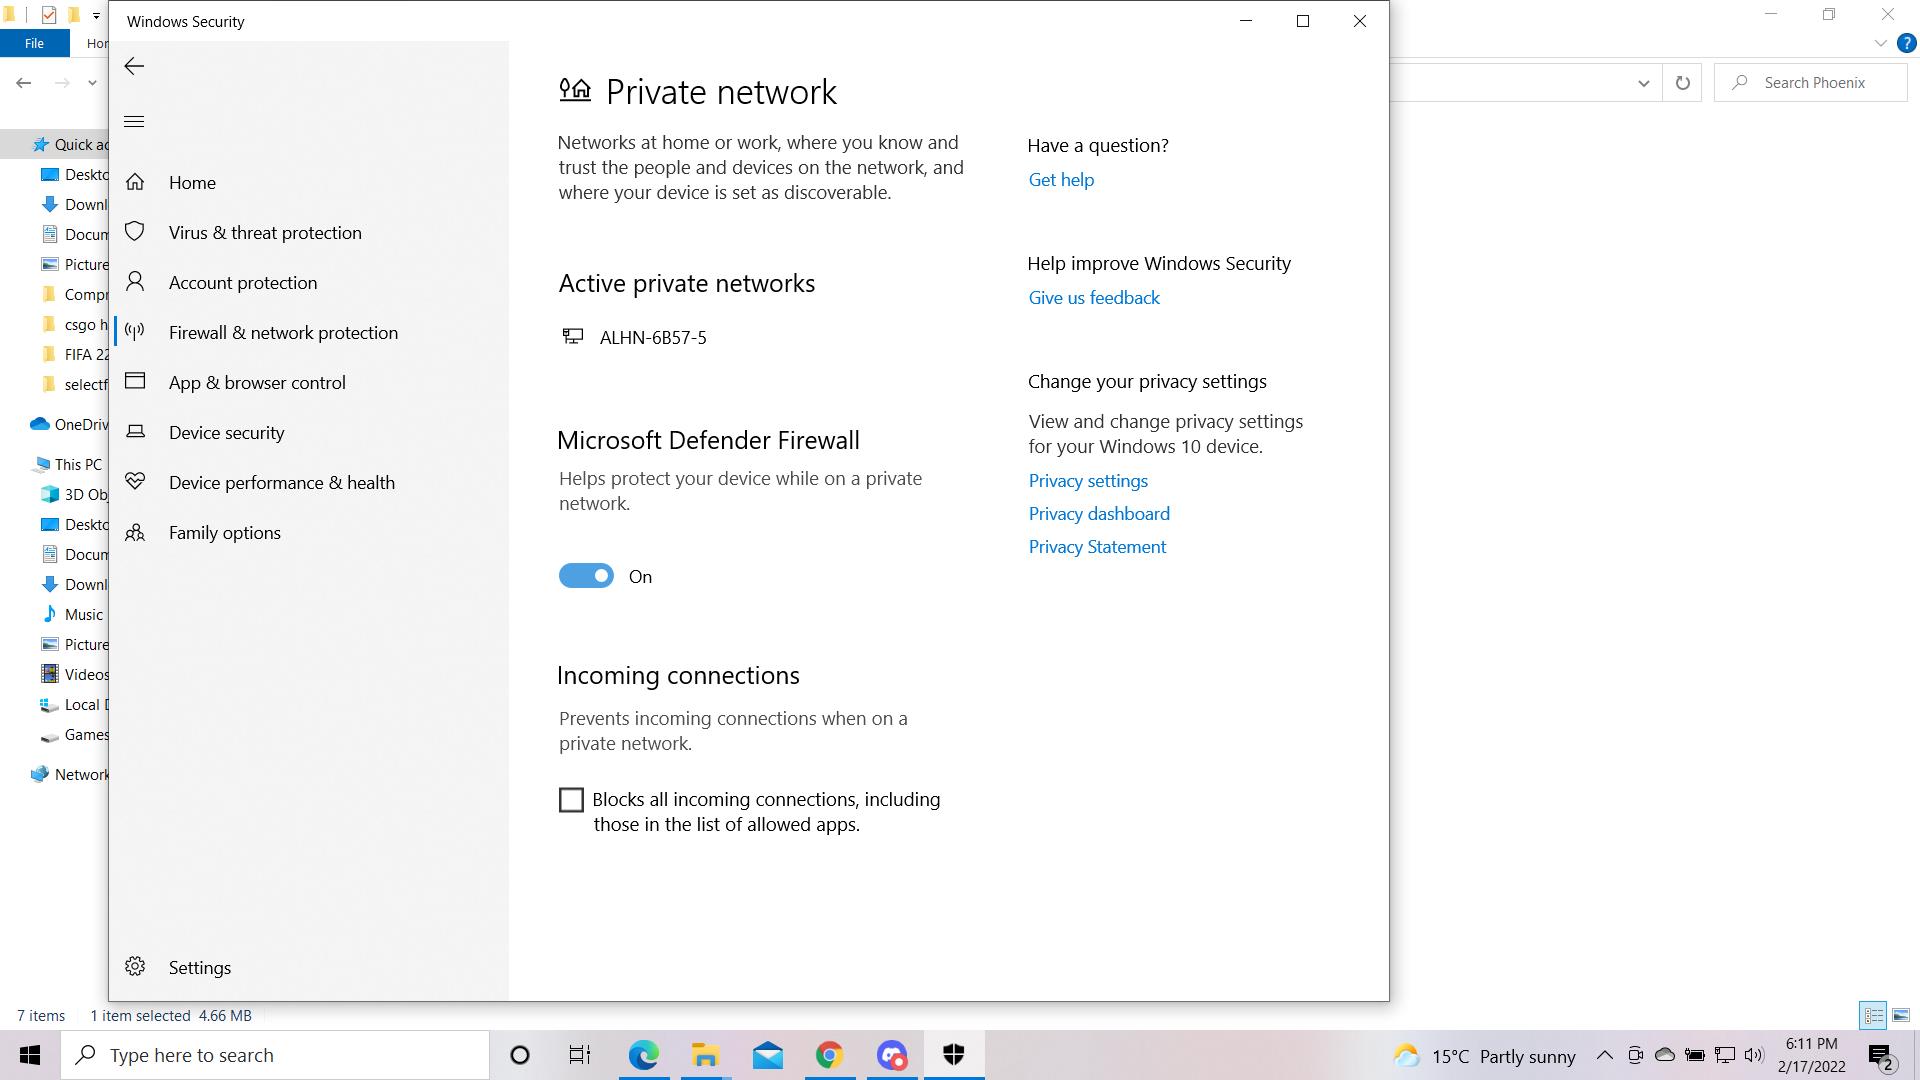Switch Explorer to large icons view
The height and width of the screenshot is (1080, 1920).
point(1900,1015)
